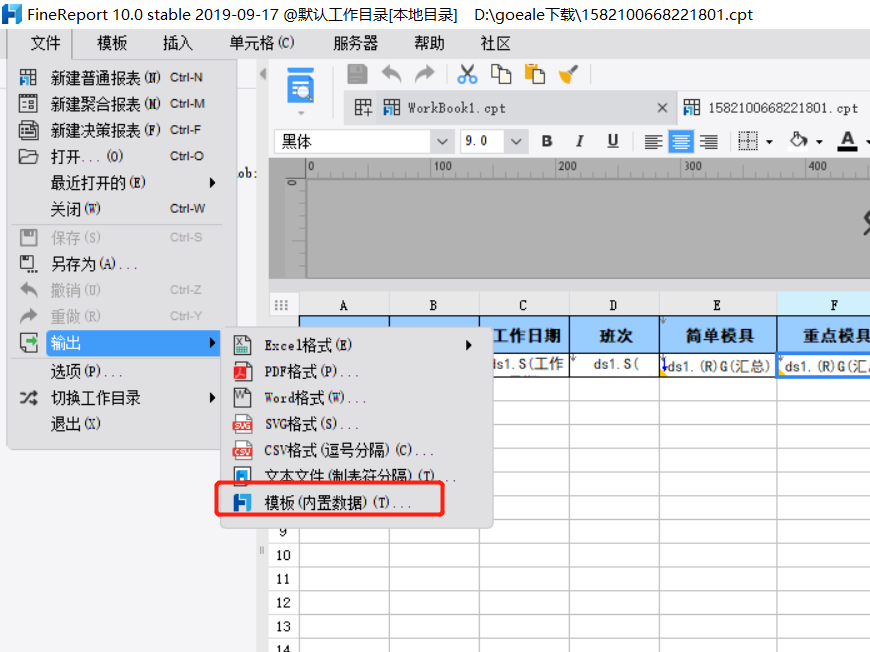
Task: Click the background fill bucket icon
Action: pyautogui.click(x=798, y=141)
